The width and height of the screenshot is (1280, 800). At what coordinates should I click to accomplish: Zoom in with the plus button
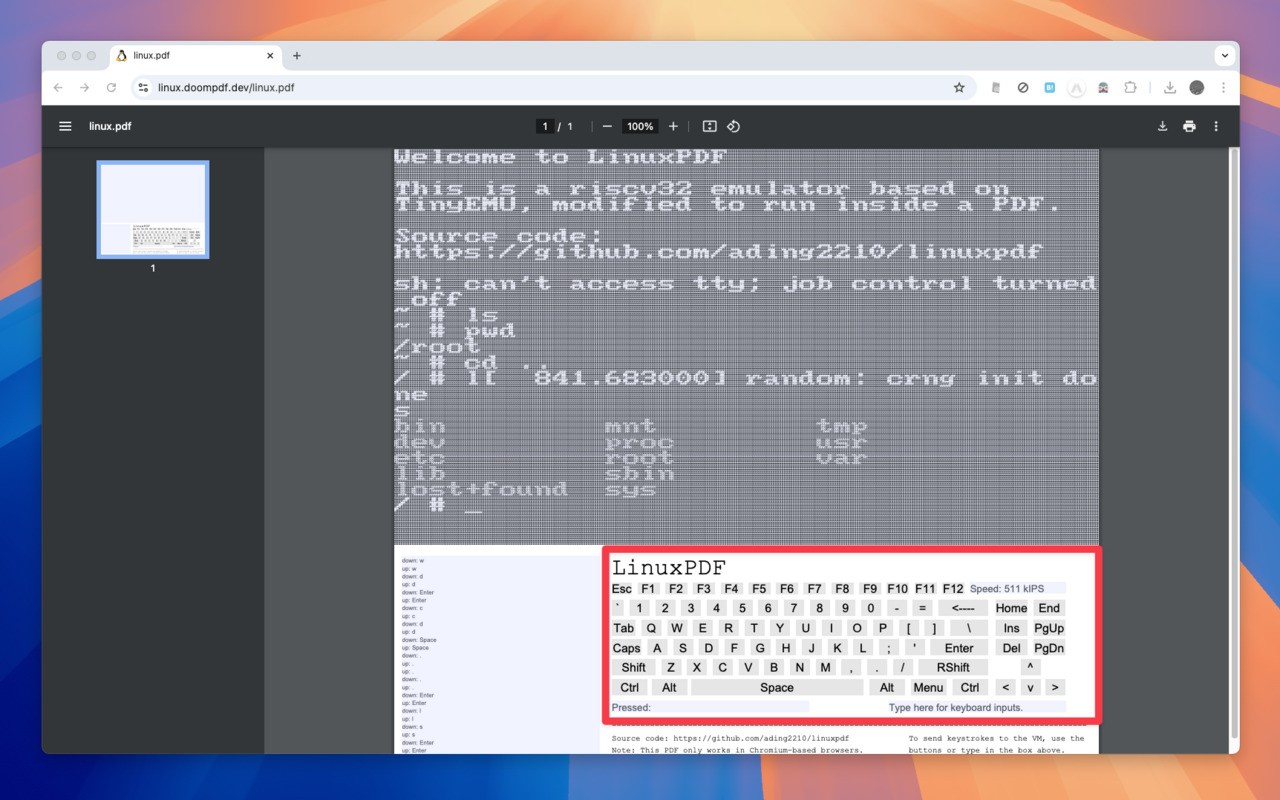pyautogui.click(x=673, y=127)
